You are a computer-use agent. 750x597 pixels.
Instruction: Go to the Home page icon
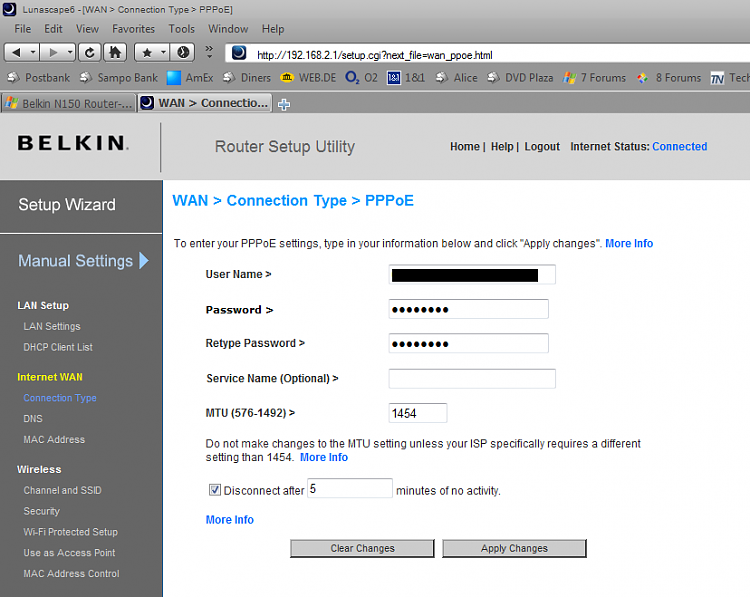click(x=115, y=52)
